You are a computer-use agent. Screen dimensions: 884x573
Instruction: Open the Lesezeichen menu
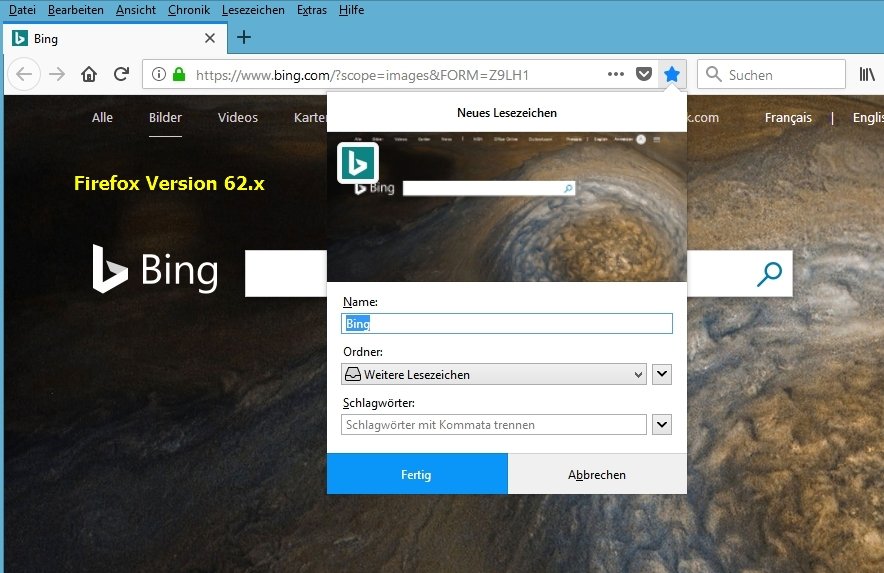(x=253, y=10)
